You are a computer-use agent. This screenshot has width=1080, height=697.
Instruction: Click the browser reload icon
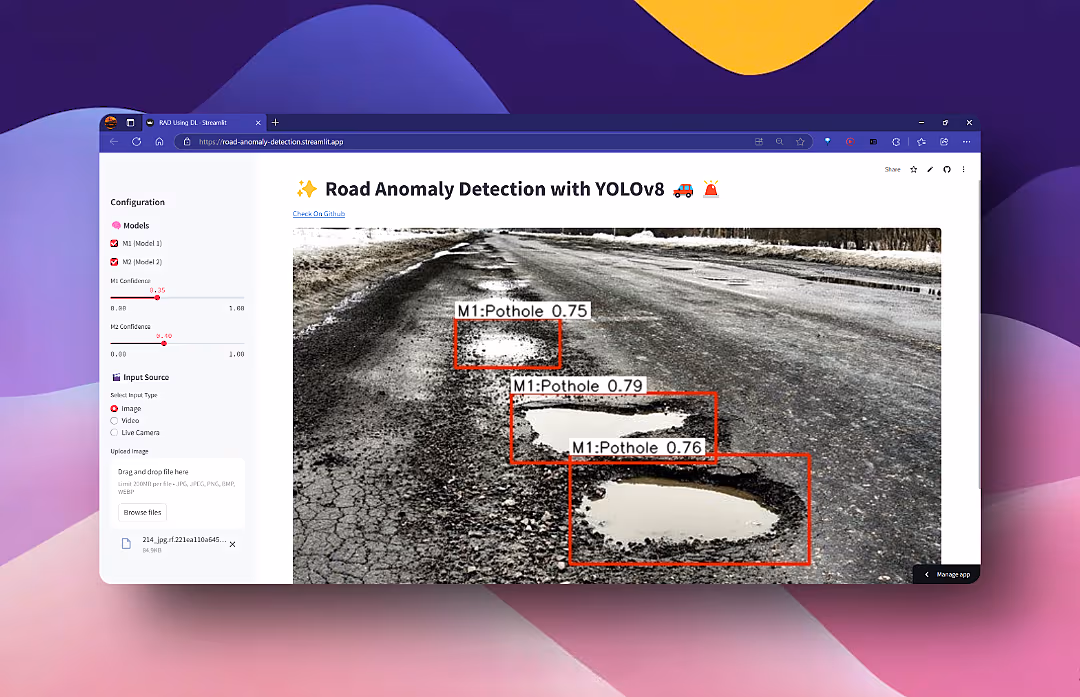(x=136, y=141)
